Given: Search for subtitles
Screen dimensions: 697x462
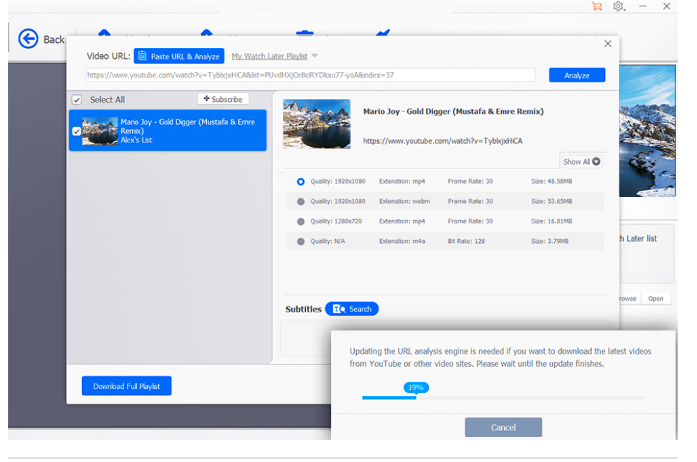Looking at the screenshot, I should [x=352, y=309].
